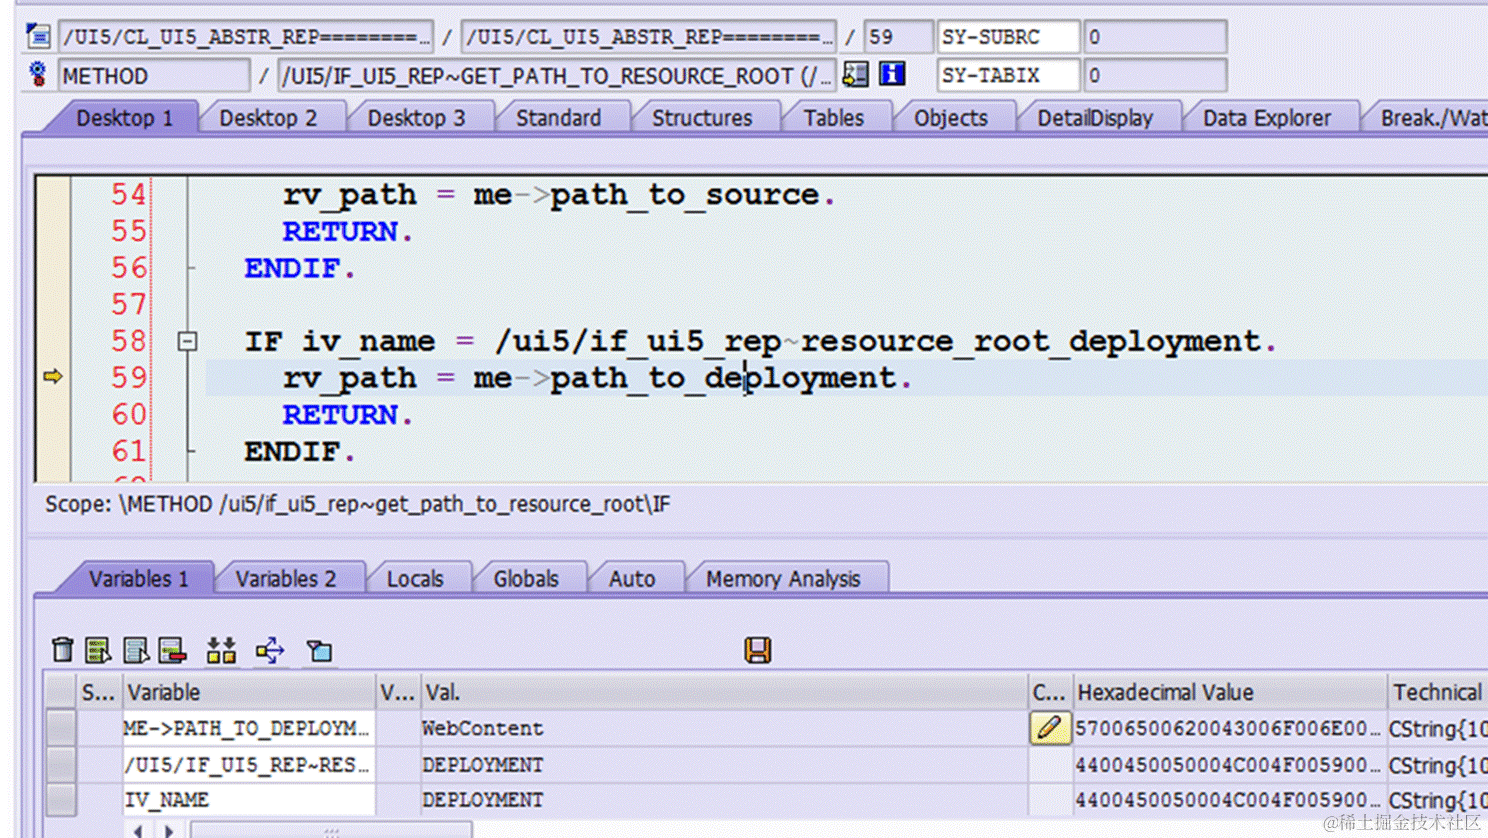Click the SY-SUBRC field
The width and height of the screenshot is (1488, 838).
[x=1008, y=37]
